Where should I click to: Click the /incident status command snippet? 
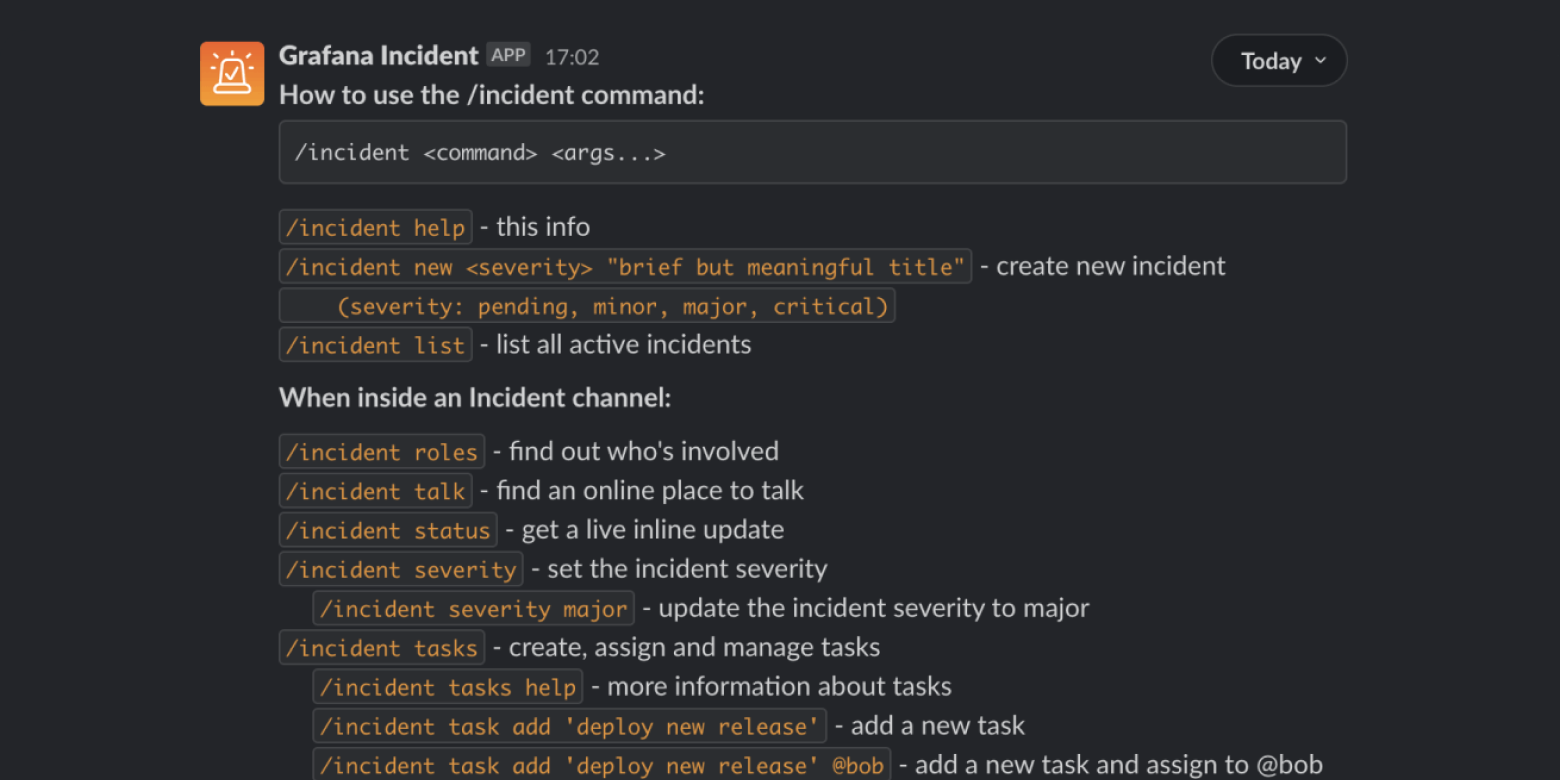(388, 529)
